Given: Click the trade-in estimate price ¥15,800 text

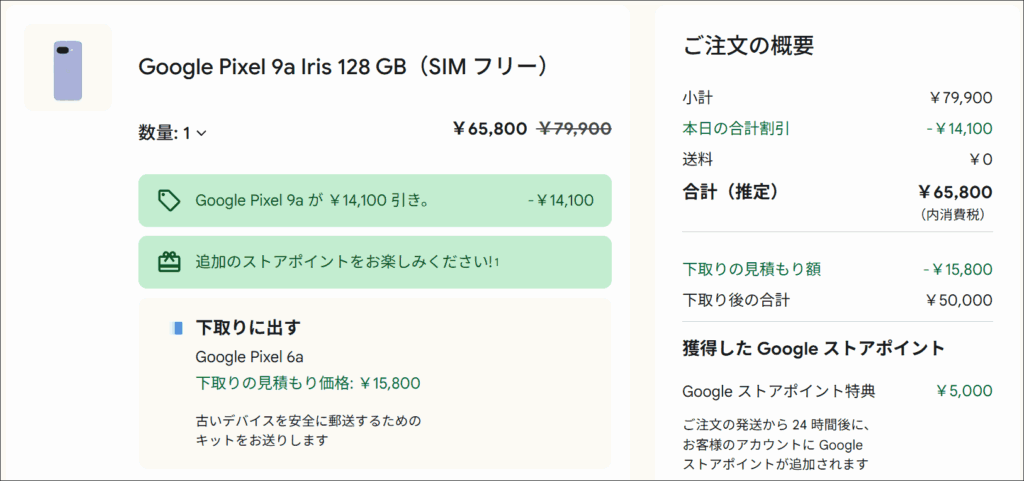Looking at the screenshot, I should [x=308, y=382].
